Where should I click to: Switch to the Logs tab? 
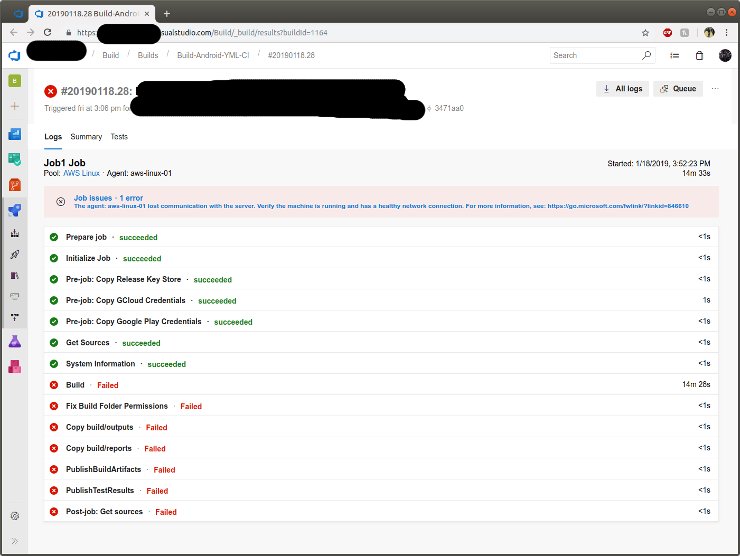click(53, 137)
